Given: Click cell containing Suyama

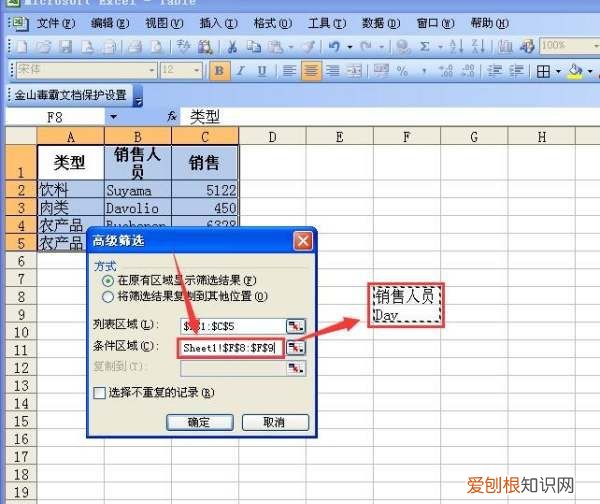Looking at the screenshot, I should (x=138, y=190).
